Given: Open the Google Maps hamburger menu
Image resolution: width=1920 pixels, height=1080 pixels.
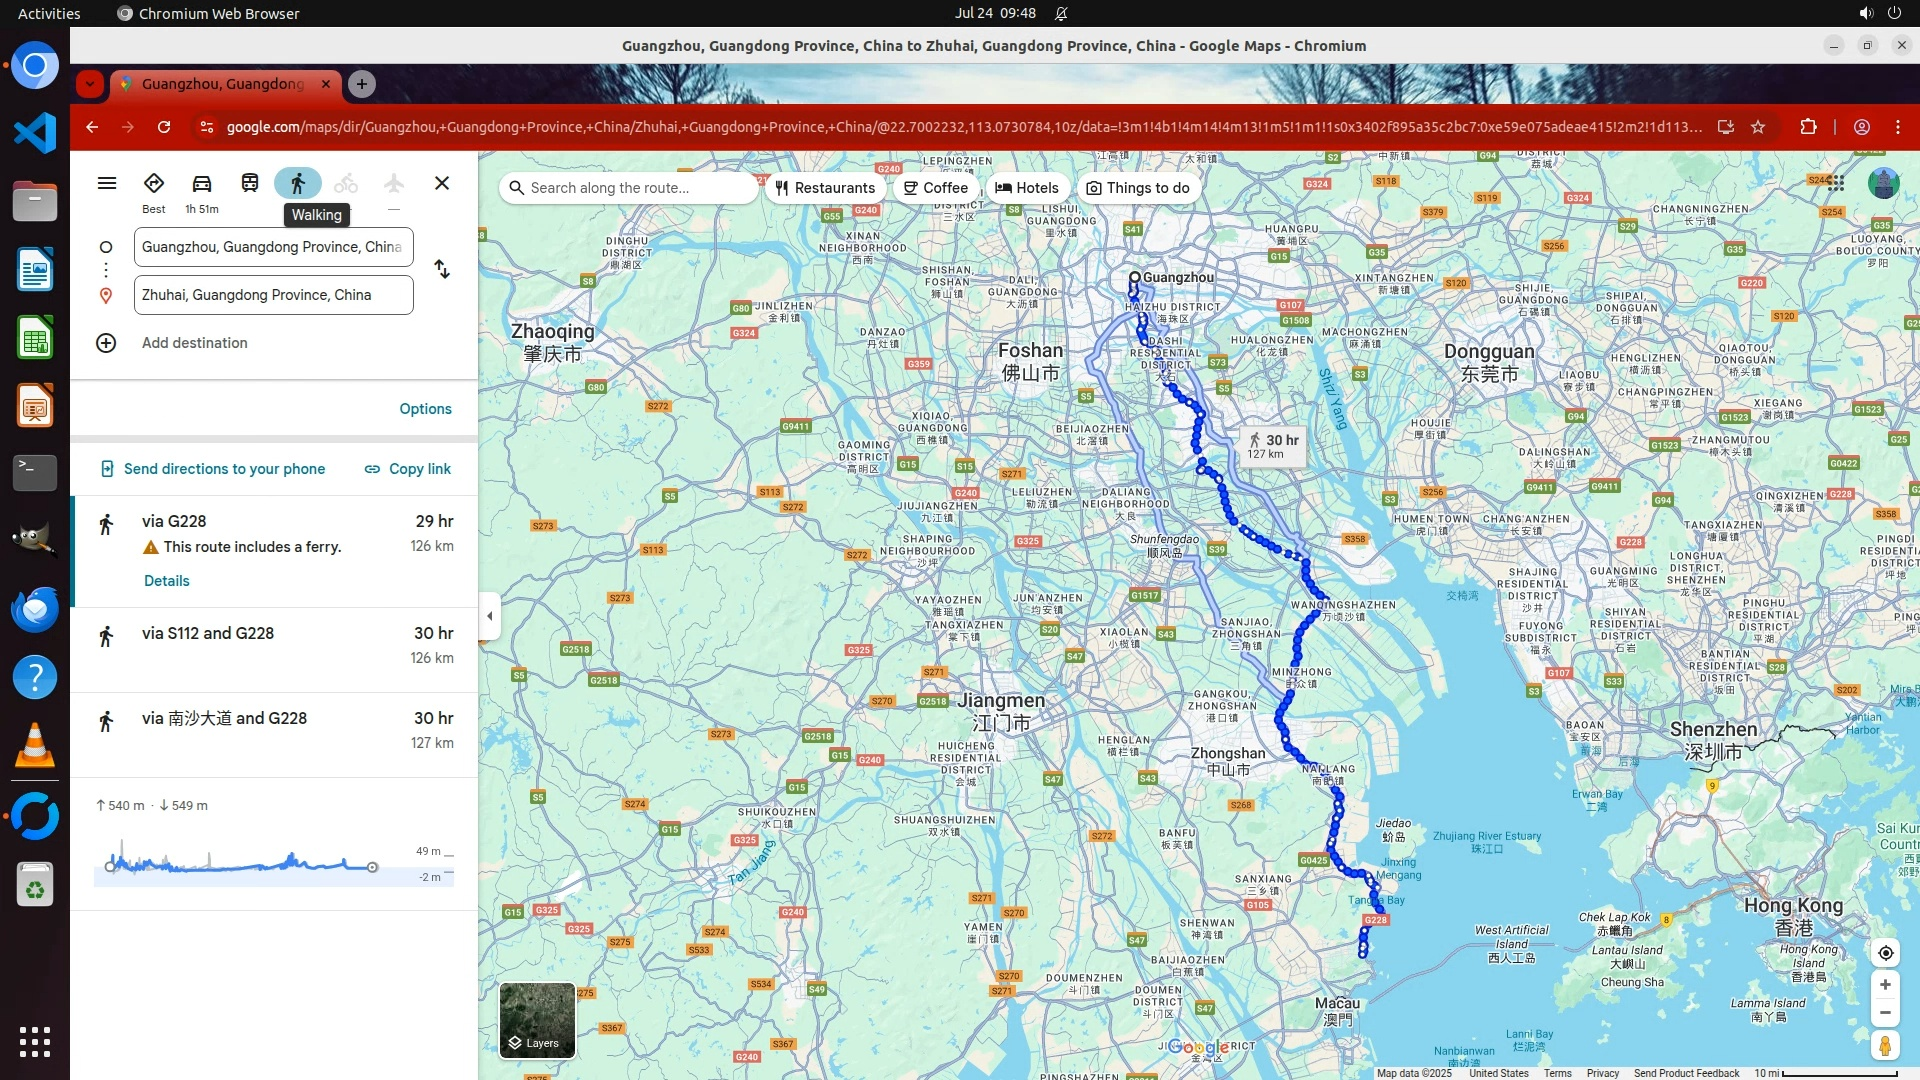Looking at the screenshot, I should (107, 184).
